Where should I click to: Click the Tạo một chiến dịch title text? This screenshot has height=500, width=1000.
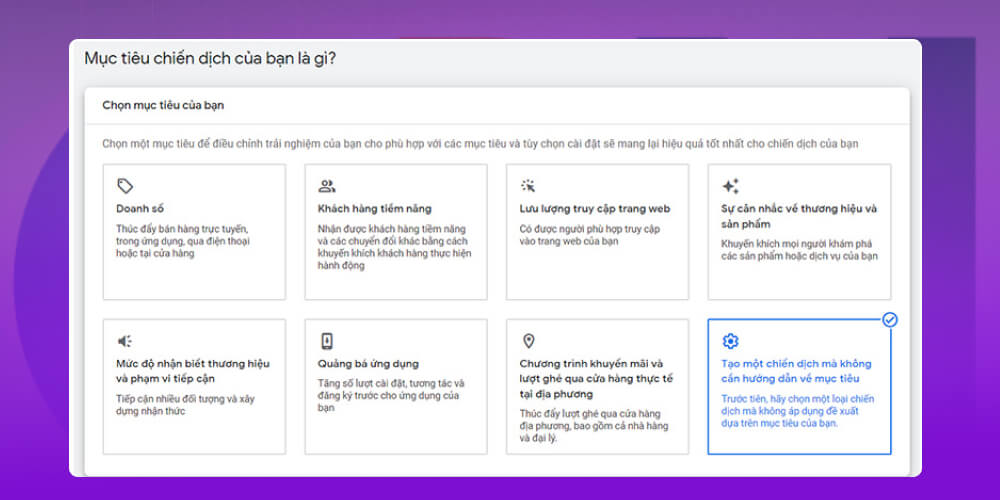click(797, 371)
